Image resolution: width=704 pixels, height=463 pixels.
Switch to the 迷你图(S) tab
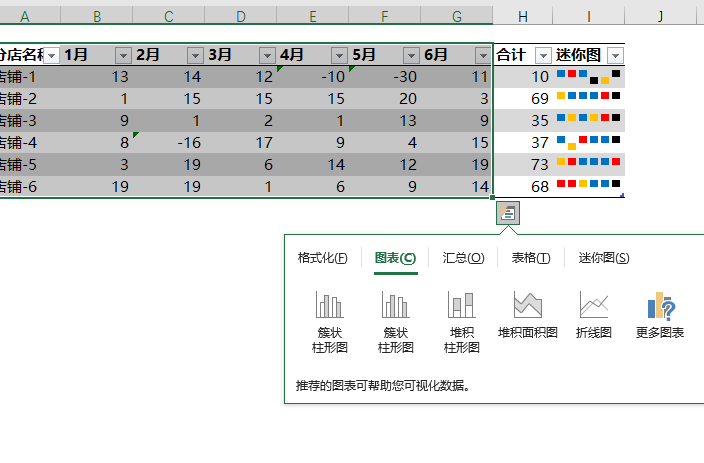[x=604, y=258]
